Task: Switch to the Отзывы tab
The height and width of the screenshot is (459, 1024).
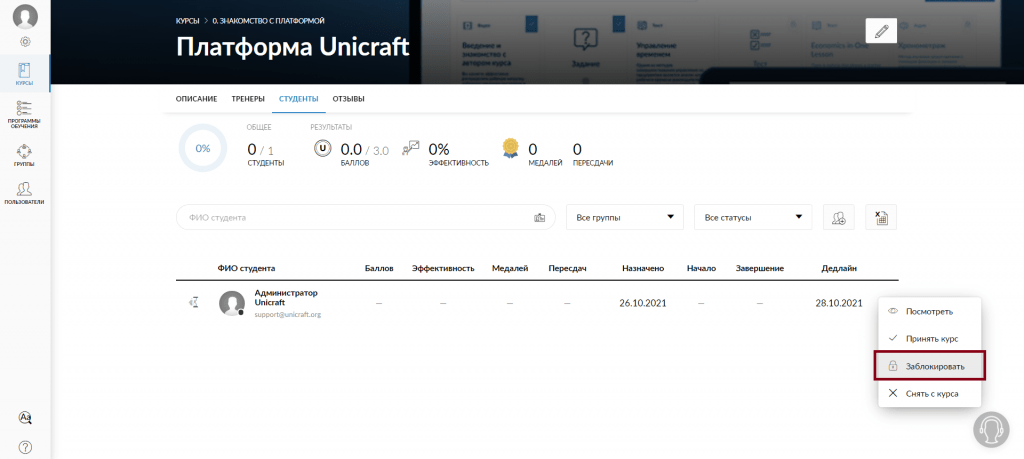Action: pos(348,99)
